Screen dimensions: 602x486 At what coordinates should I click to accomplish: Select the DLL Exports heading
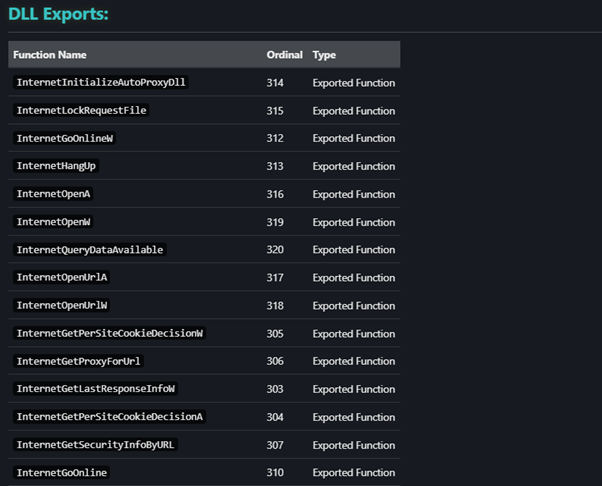click(58, 15)
